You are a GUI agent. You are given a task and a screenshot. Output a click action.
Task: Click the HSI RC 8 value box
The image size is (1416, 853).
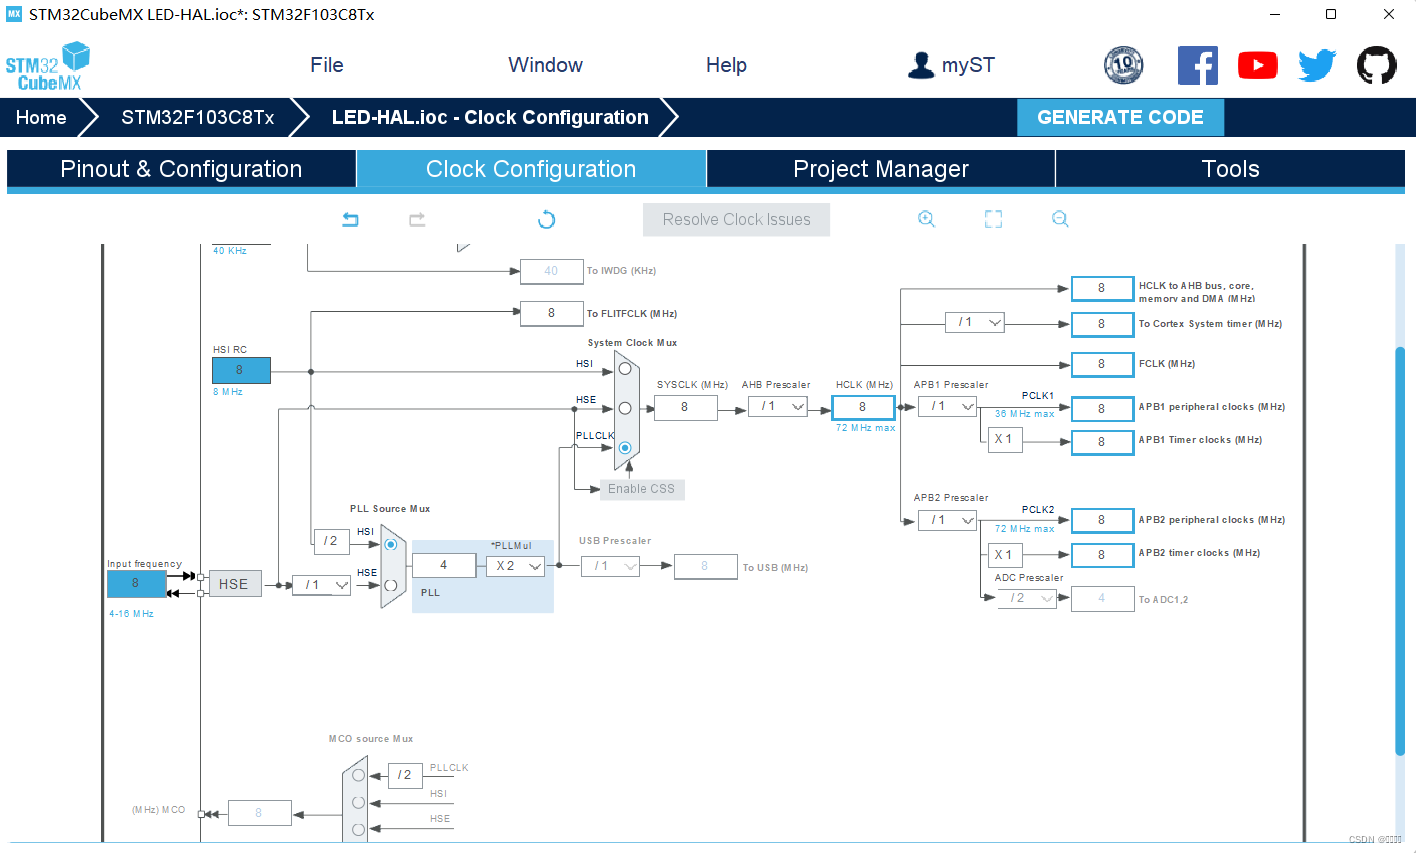241,370
